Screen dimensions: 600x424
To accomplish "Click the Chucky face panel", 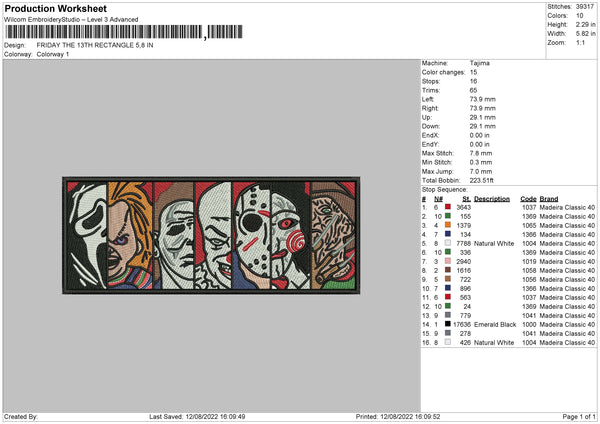I will tap(128, 237).
